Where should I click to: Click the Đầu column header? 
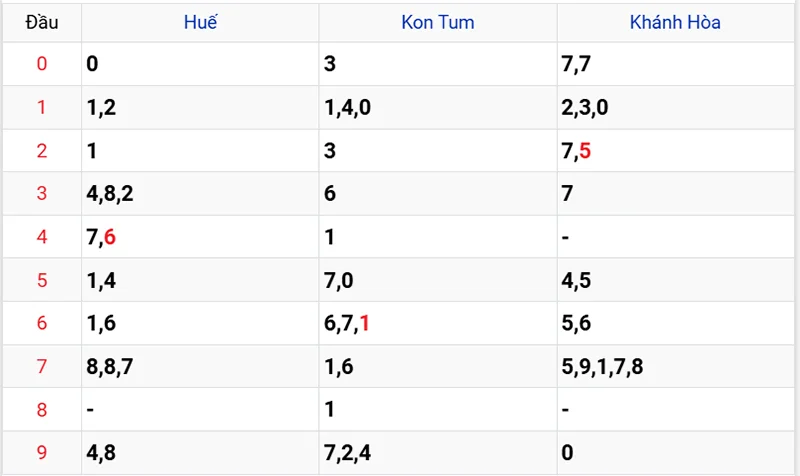(x=41, y=23)
